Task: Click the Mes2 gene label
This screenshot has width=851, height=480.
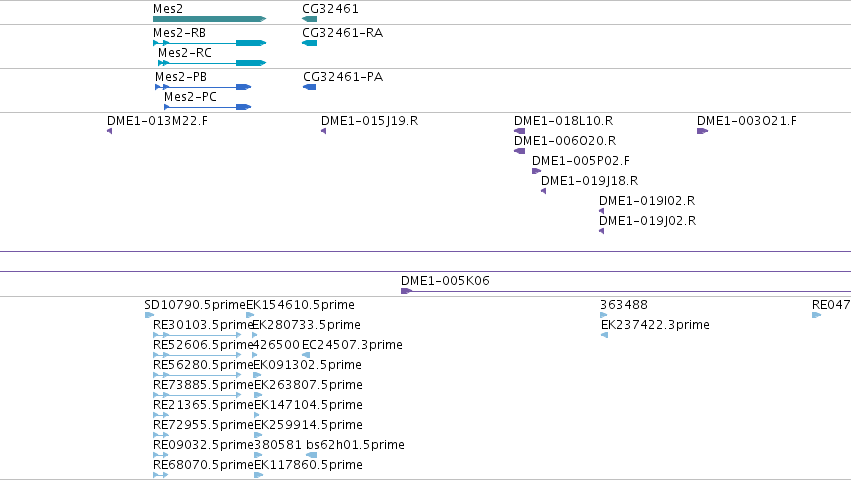Action: 168,9
